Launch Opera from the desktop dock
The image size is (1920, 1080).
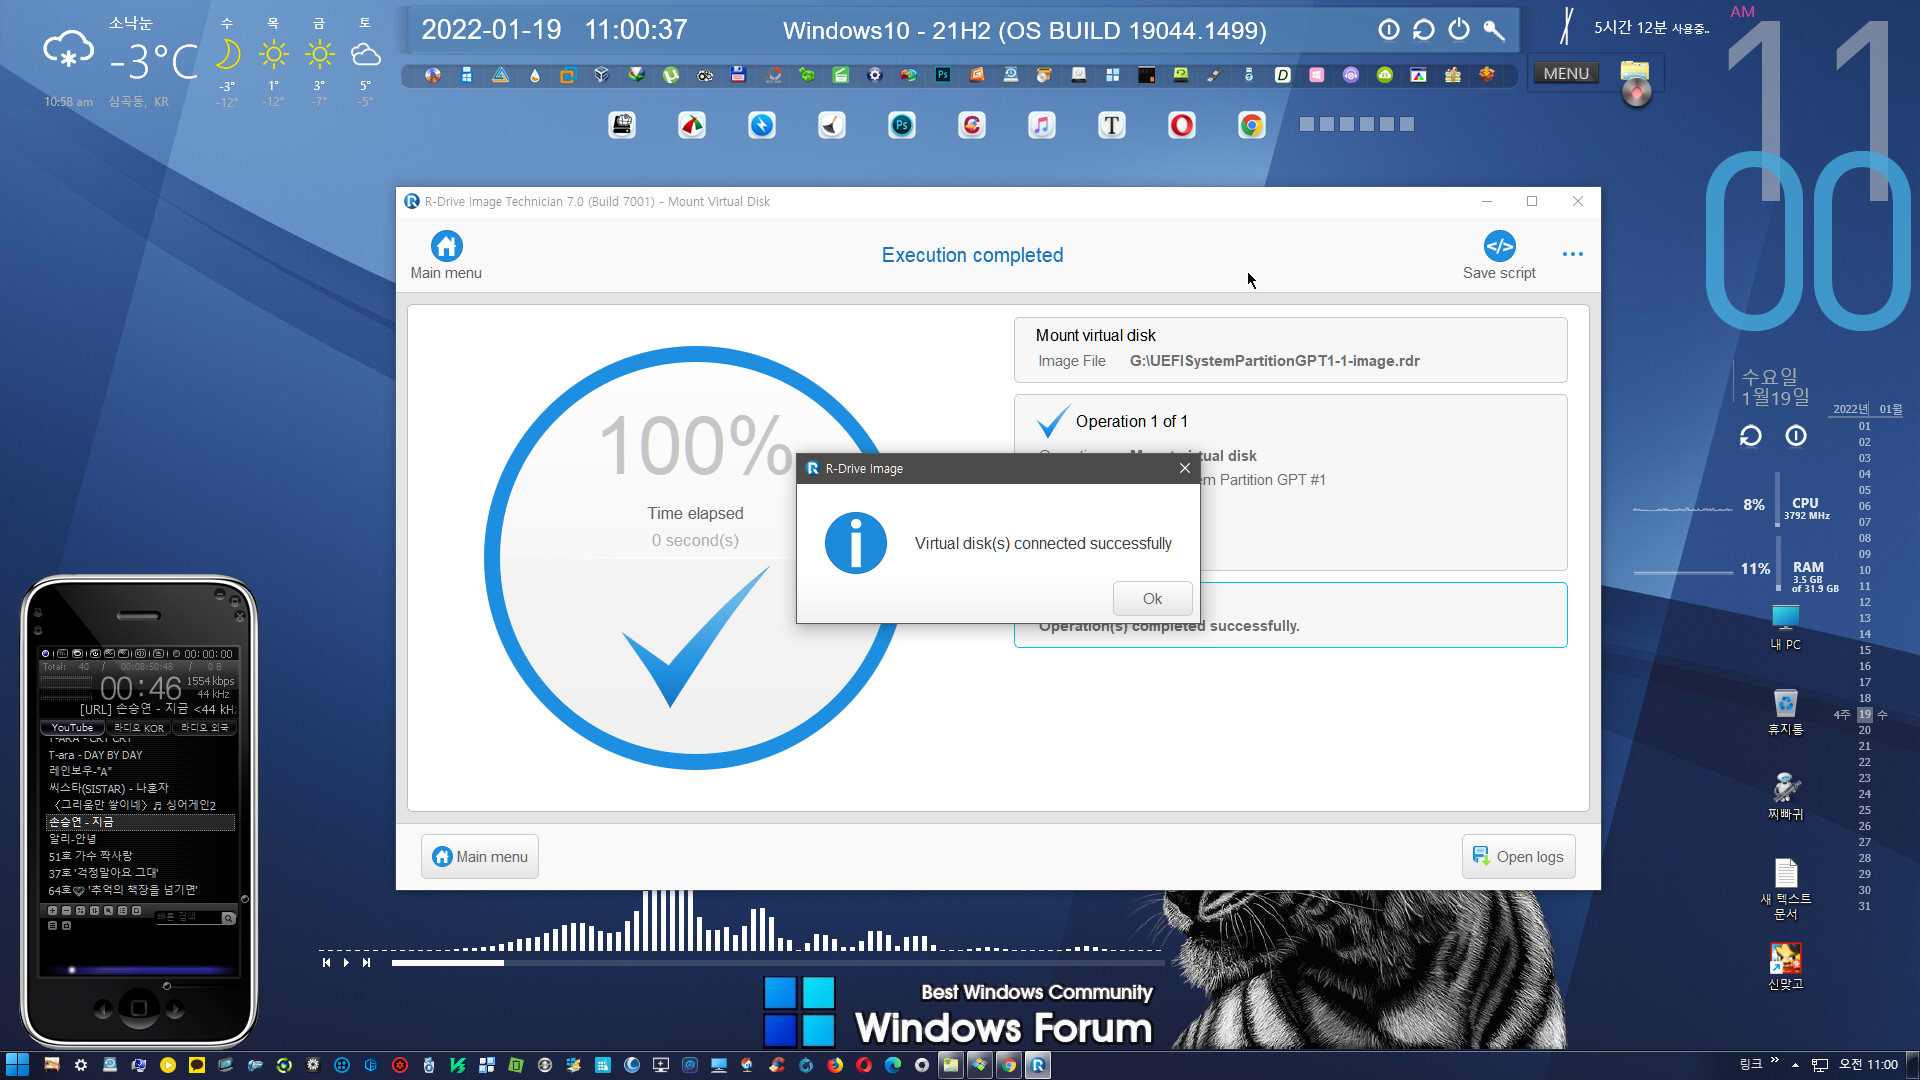[1182, 125]
